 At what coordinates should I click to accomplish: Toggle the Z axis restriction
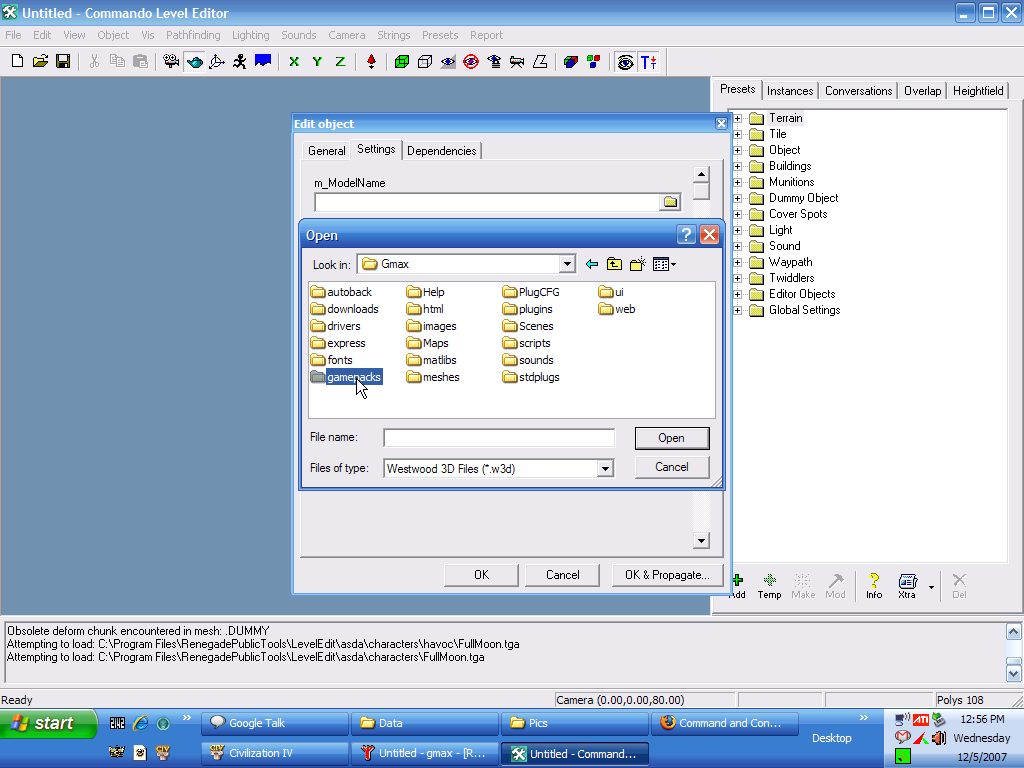(340, 62)
